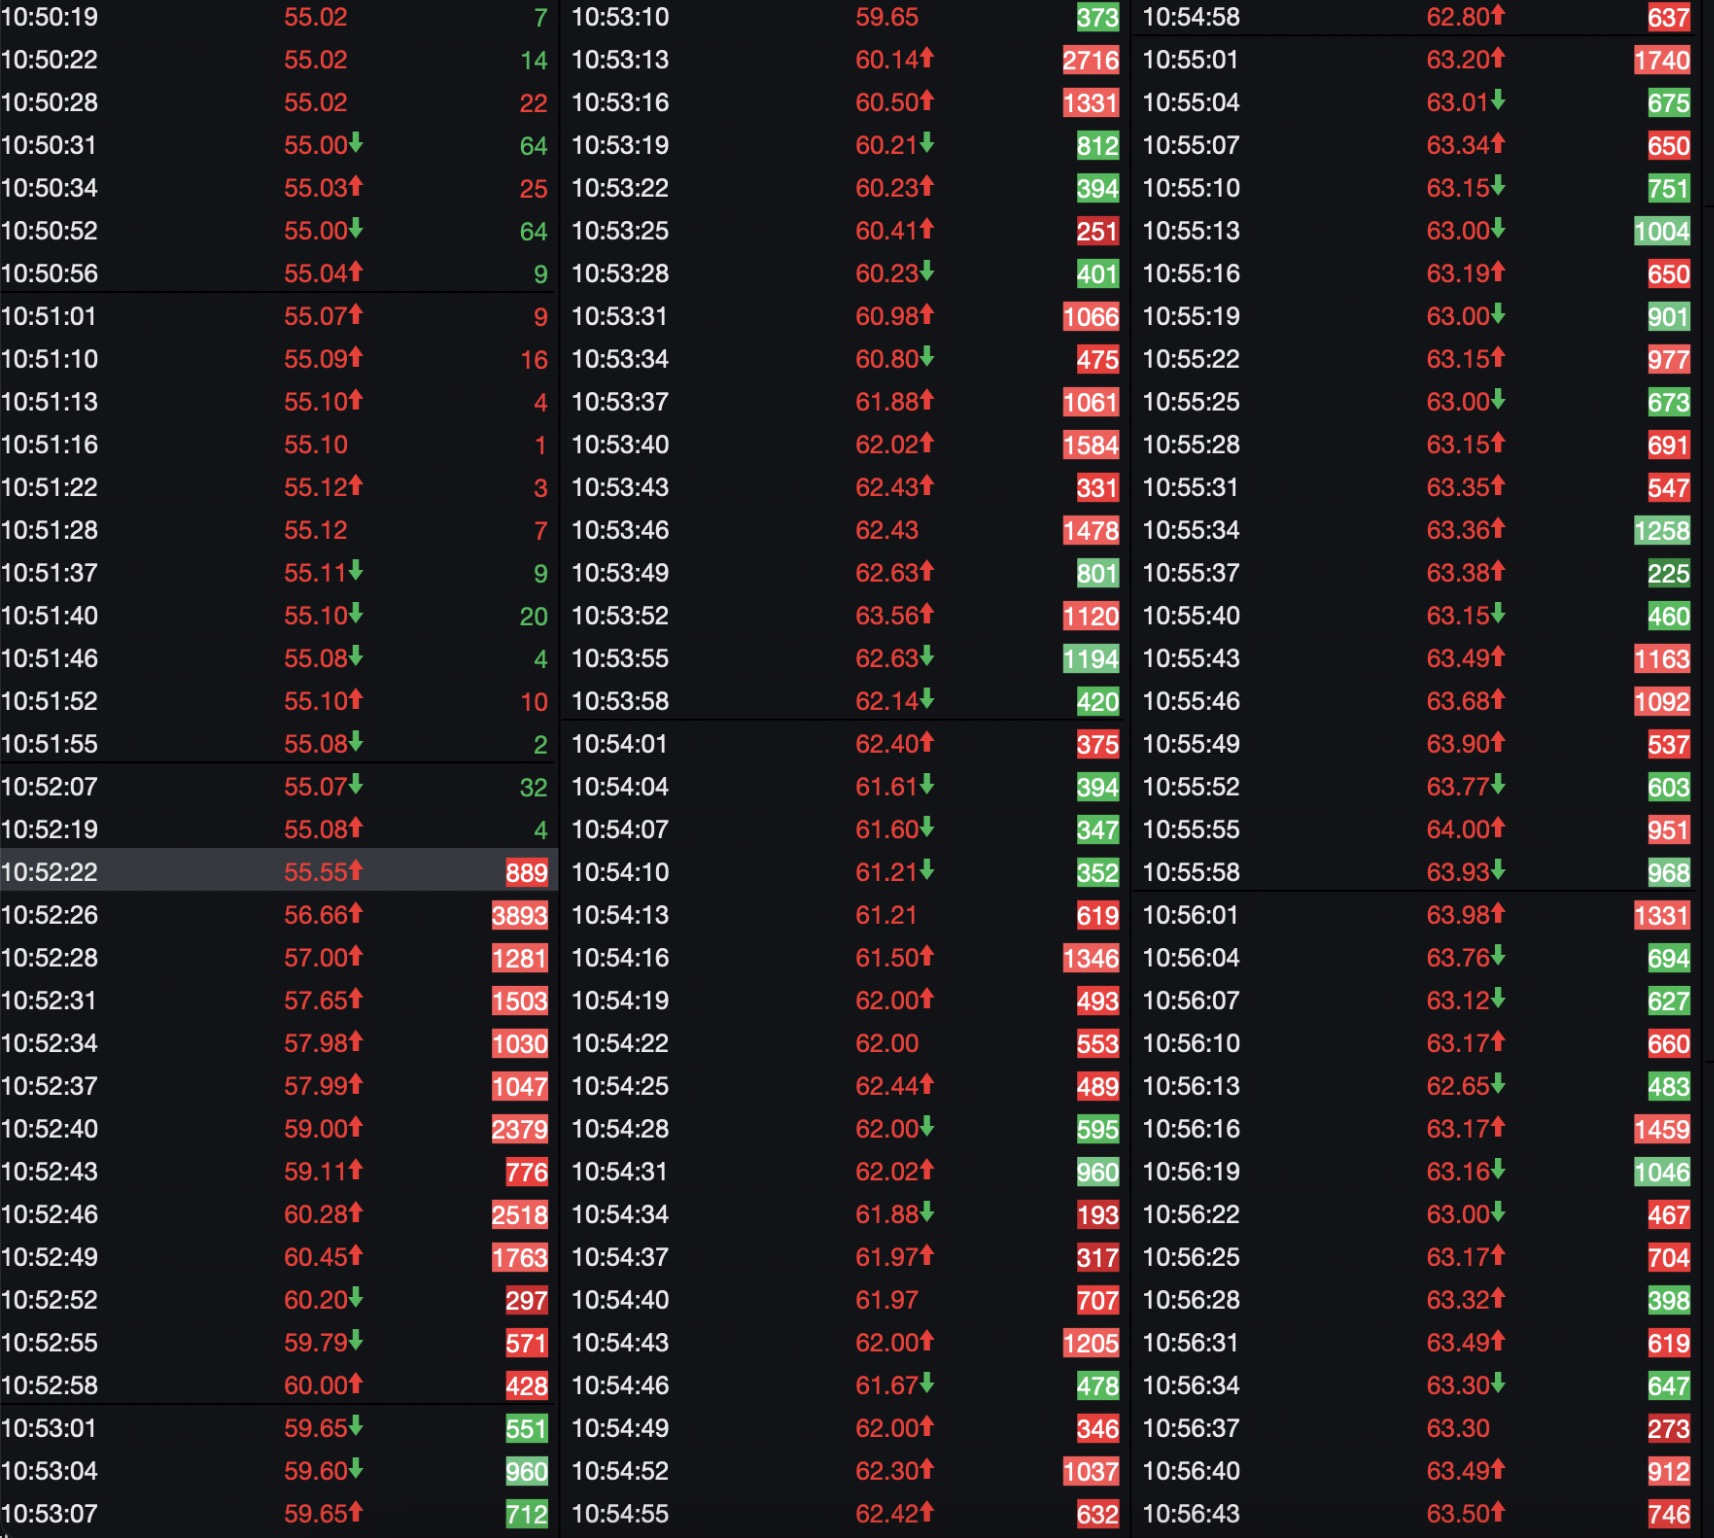Click the up arrow next to 64.00

click(1498, 828)
